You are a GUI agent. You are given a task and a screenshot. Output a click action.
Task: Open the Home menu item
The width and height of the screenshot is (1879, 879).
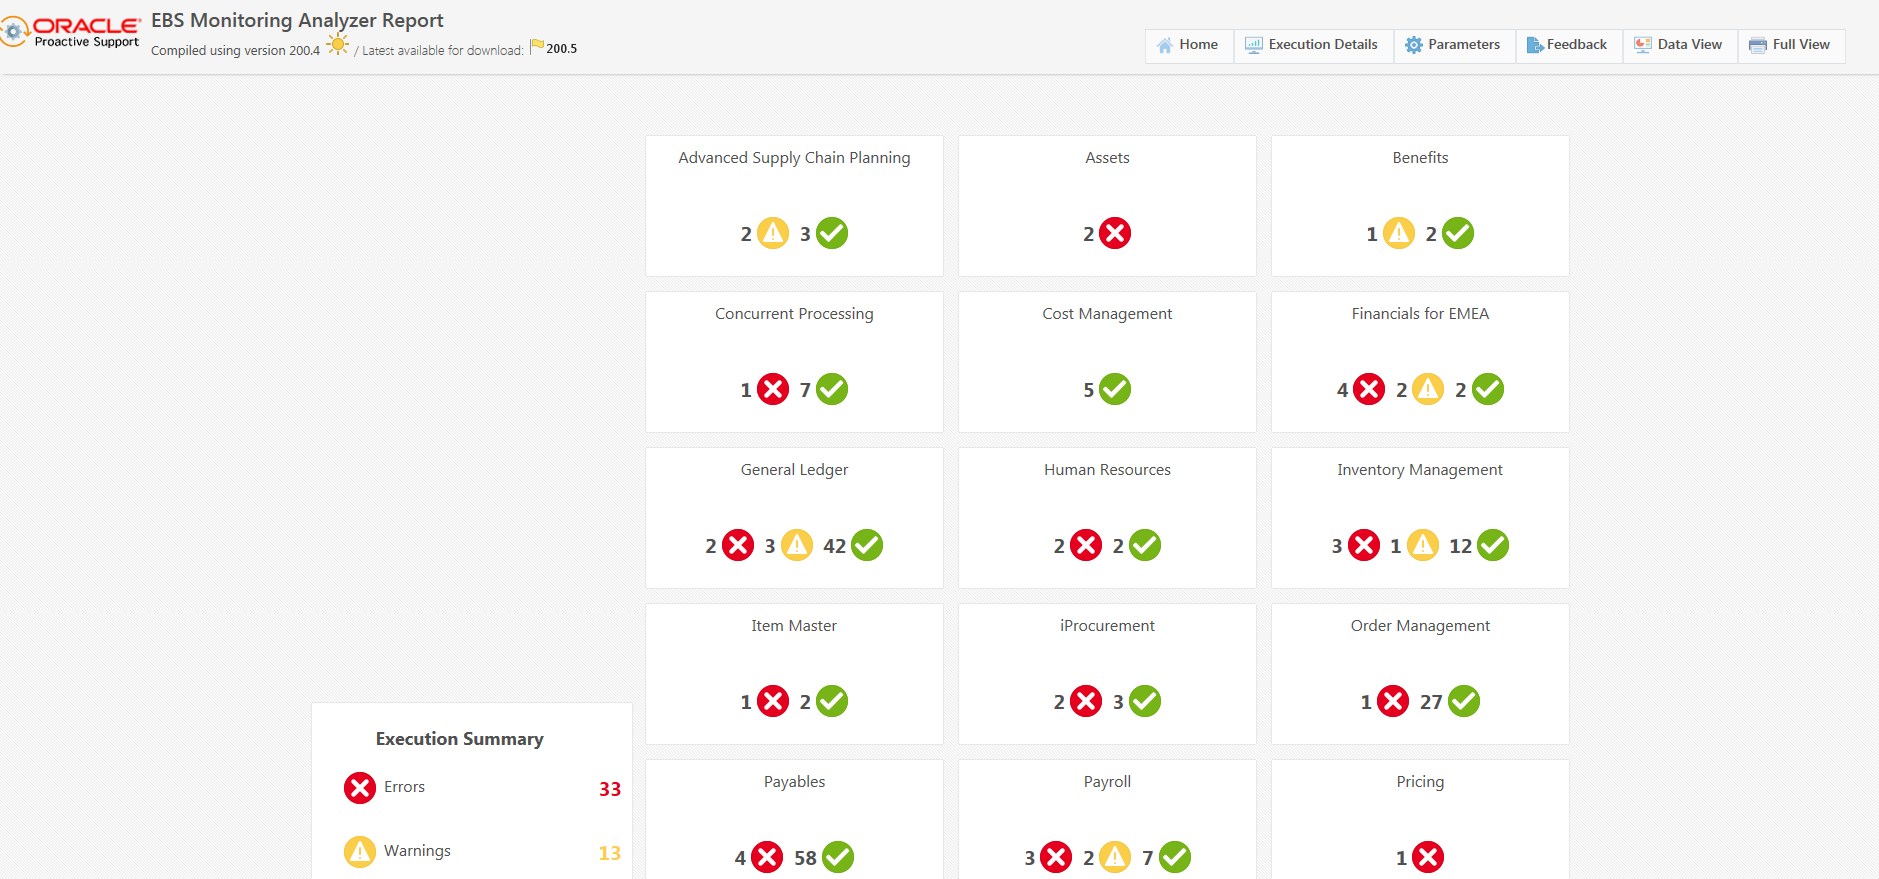click(1189, 45)
